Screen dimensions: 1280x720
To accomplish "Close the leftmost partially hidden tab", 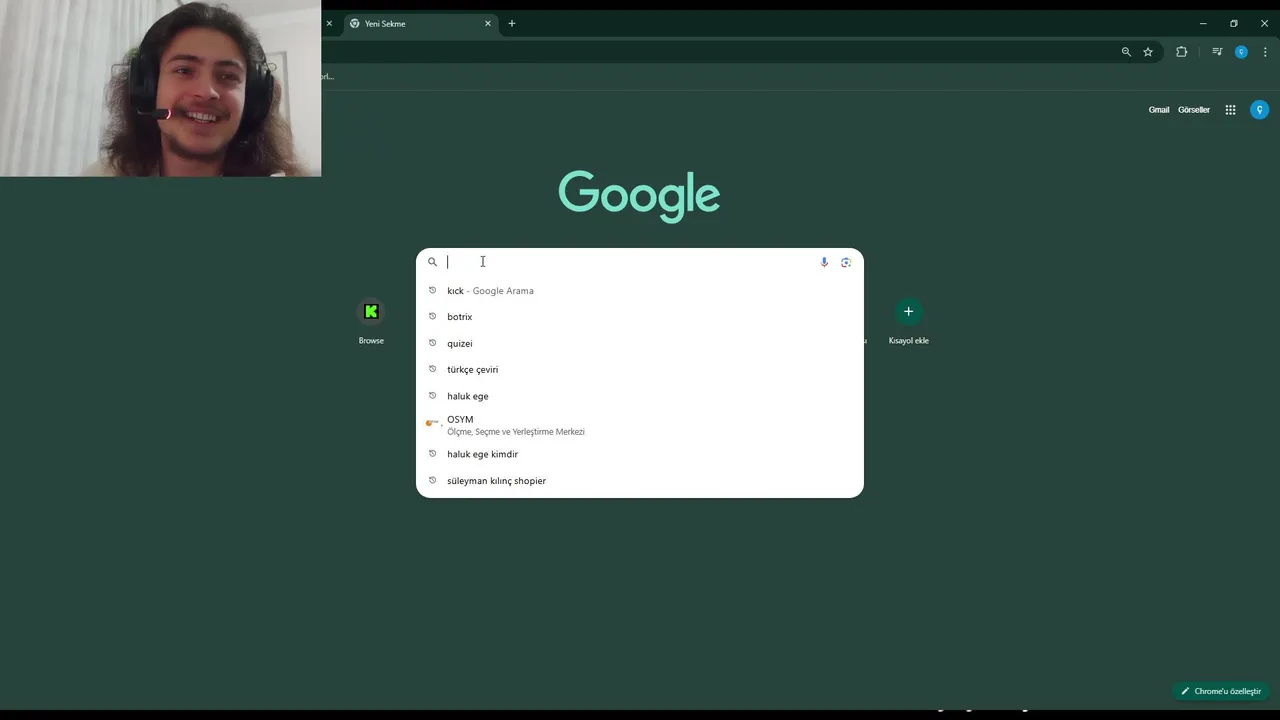I will 329,23.
